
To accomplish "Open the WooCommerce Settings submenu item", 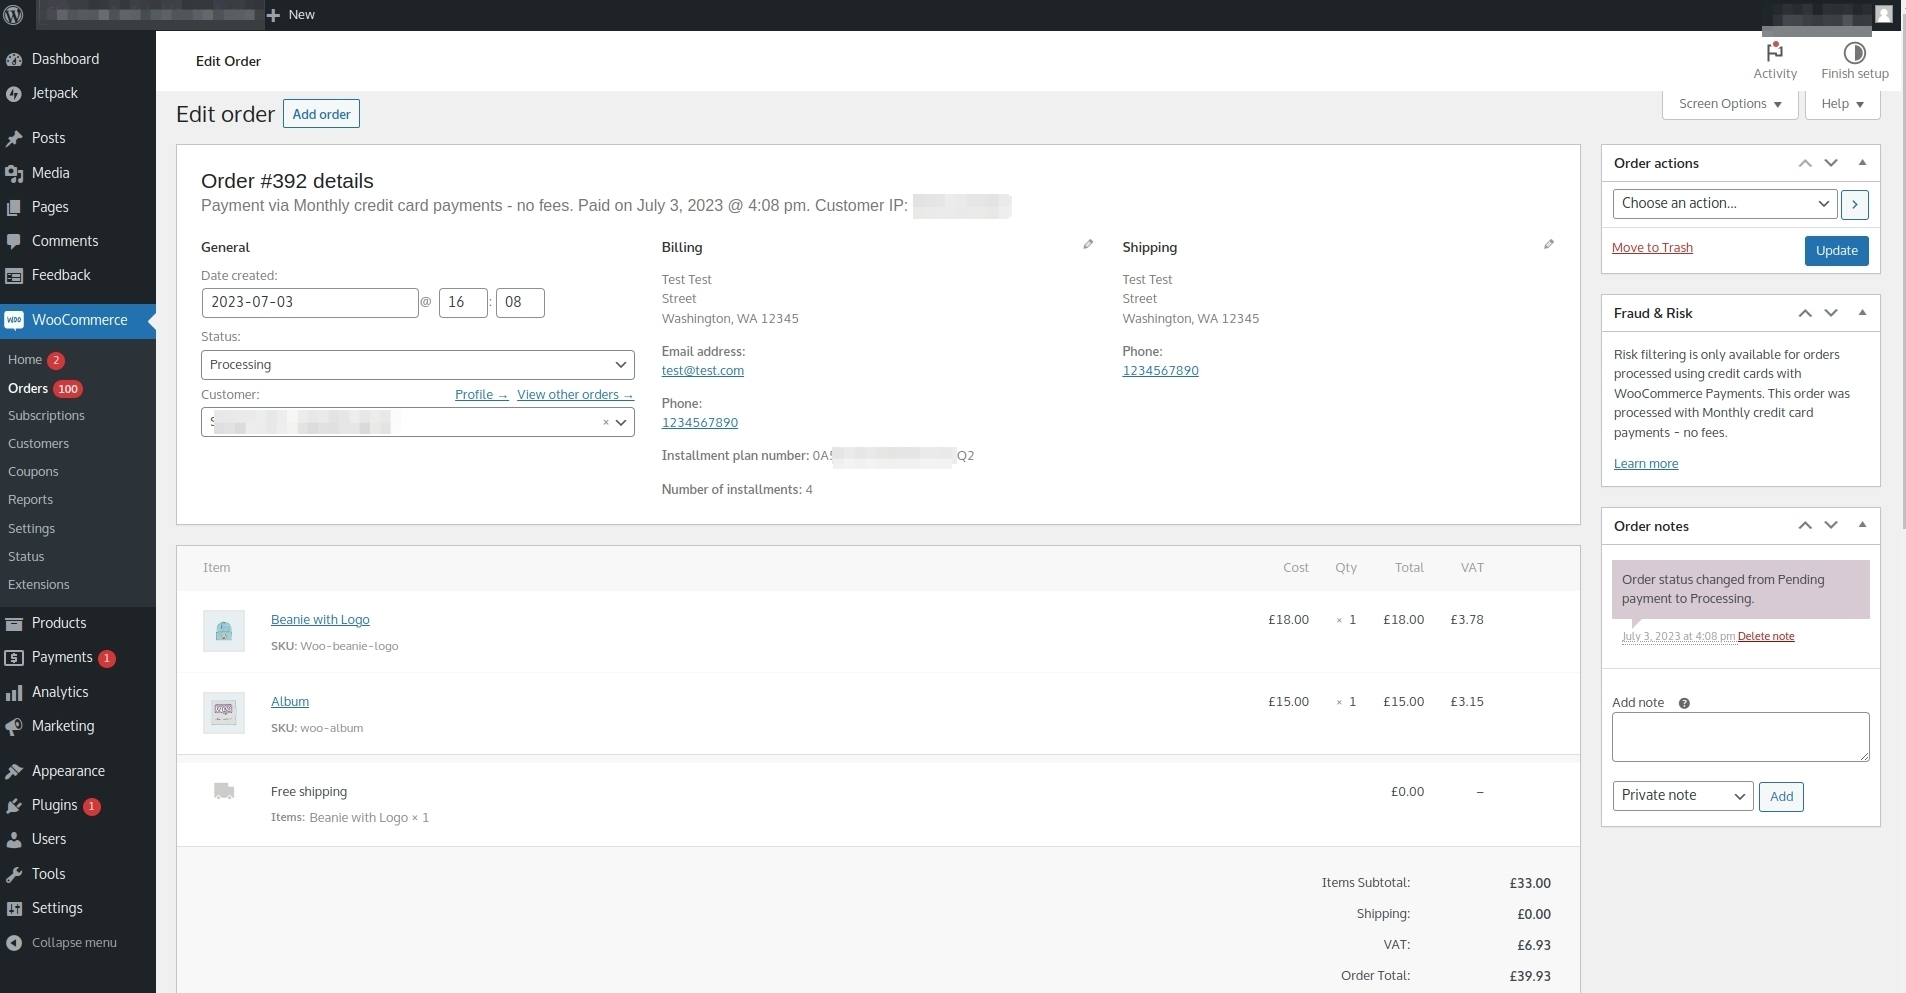I will coord(31,529).
